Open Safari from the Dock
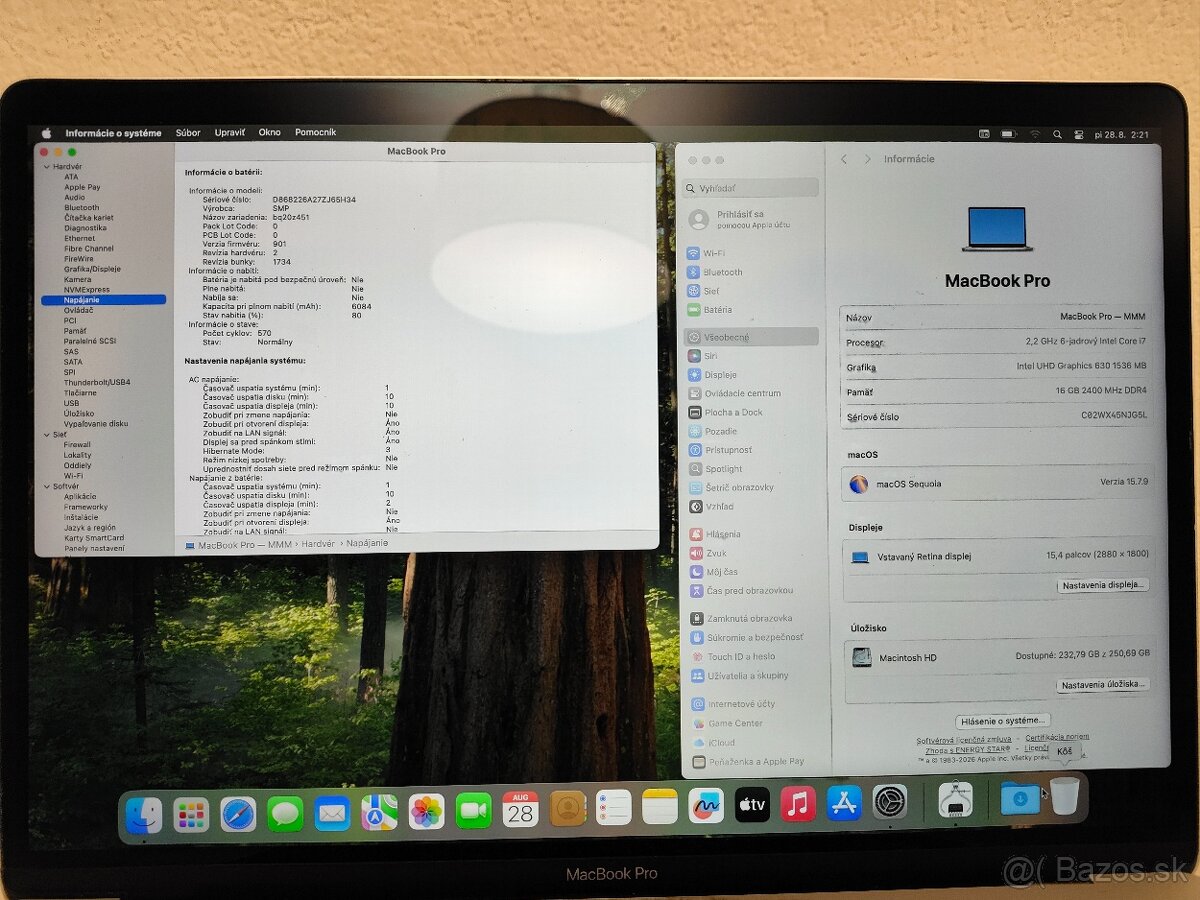1200x900 pixels. coord(238,813)
